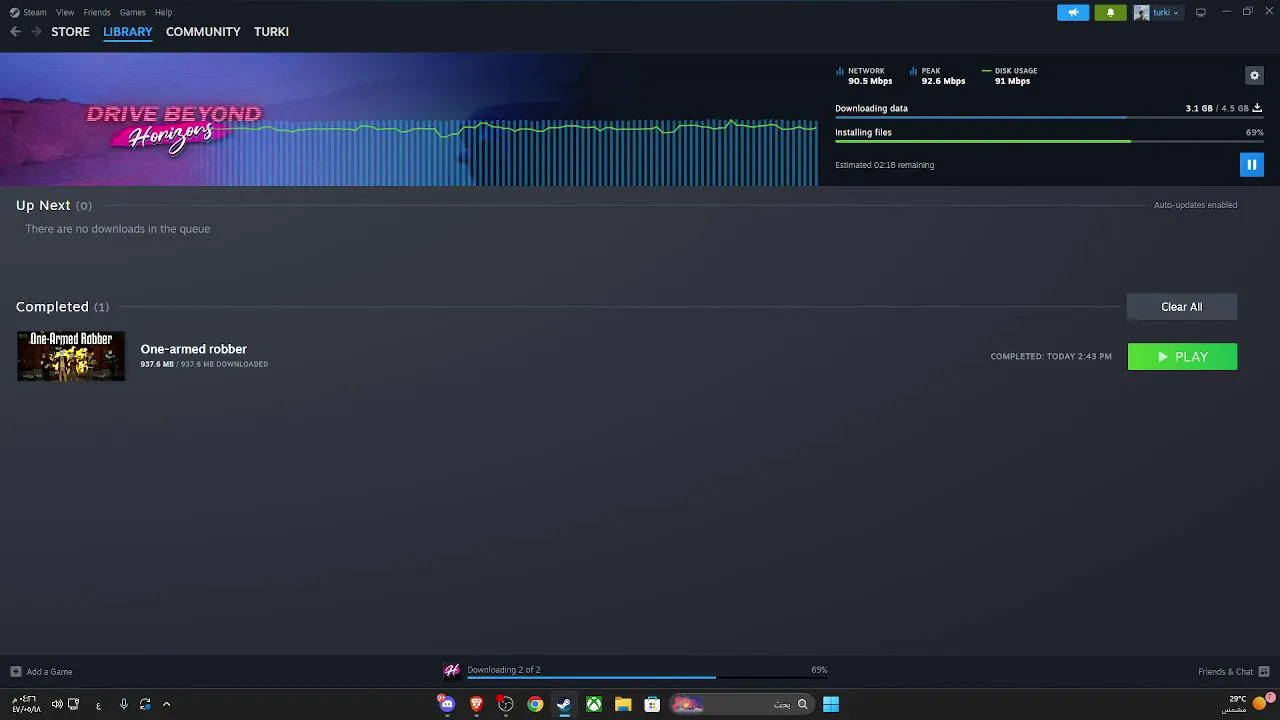
Task: Go to the STORE tab
Action: (70, 32)
